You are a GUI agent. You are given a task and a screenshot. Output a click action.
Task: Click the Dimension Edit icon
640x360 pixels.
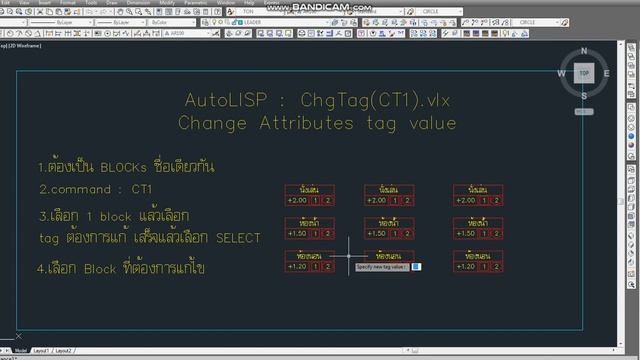click(137, 33)
